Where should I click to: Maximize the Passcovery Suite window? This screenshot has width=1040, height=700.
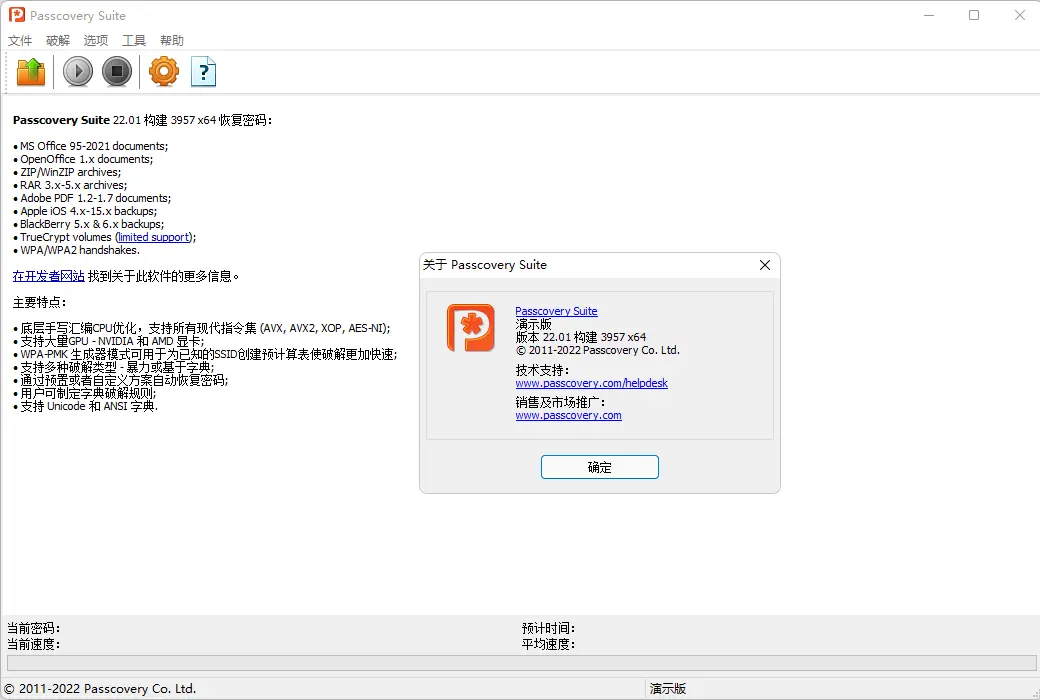click(974, 15)
